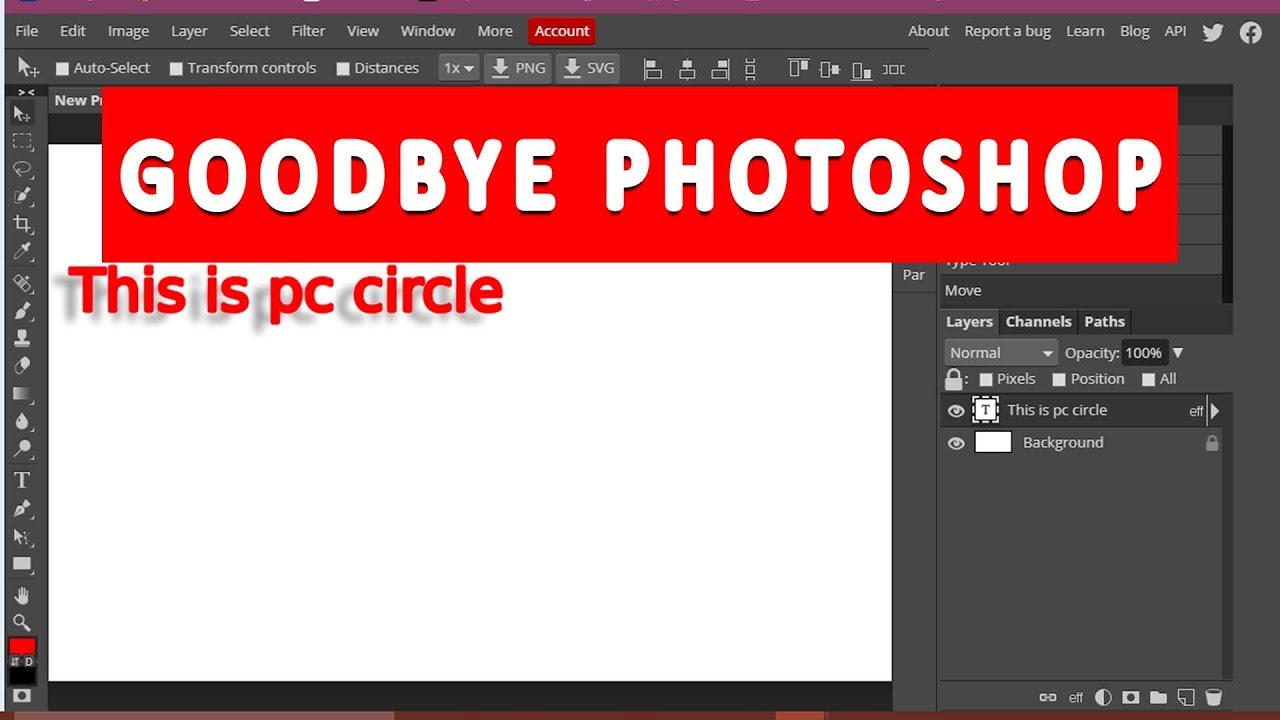Activate the Hand tool
This screenshot has width=1280, height=720.
(x=22, y=596)
